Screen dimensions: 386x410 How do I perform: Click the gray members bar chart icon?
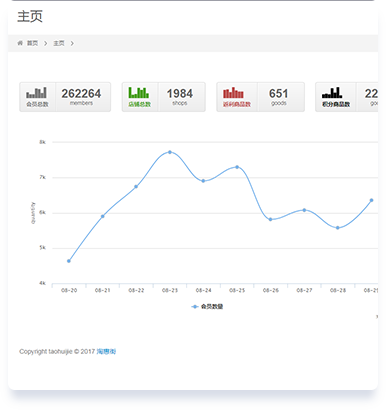(x=36, y=93)
